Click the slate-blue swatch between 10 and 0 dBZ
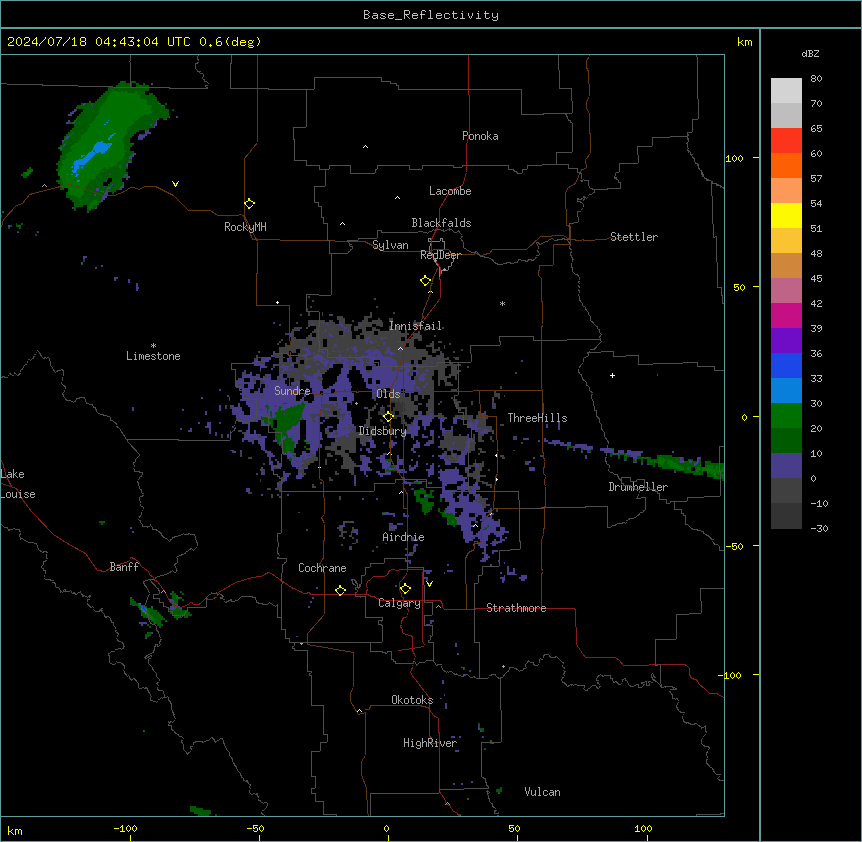 [786, 466]
